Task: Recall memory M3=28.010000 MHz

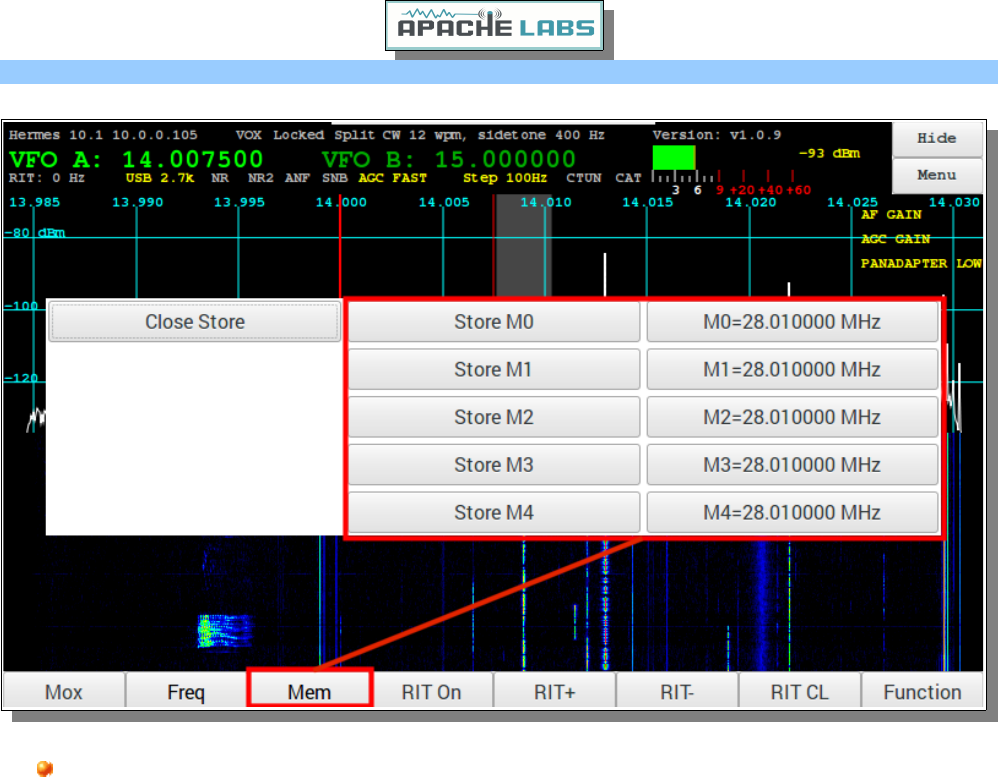Action: point(792,465)
